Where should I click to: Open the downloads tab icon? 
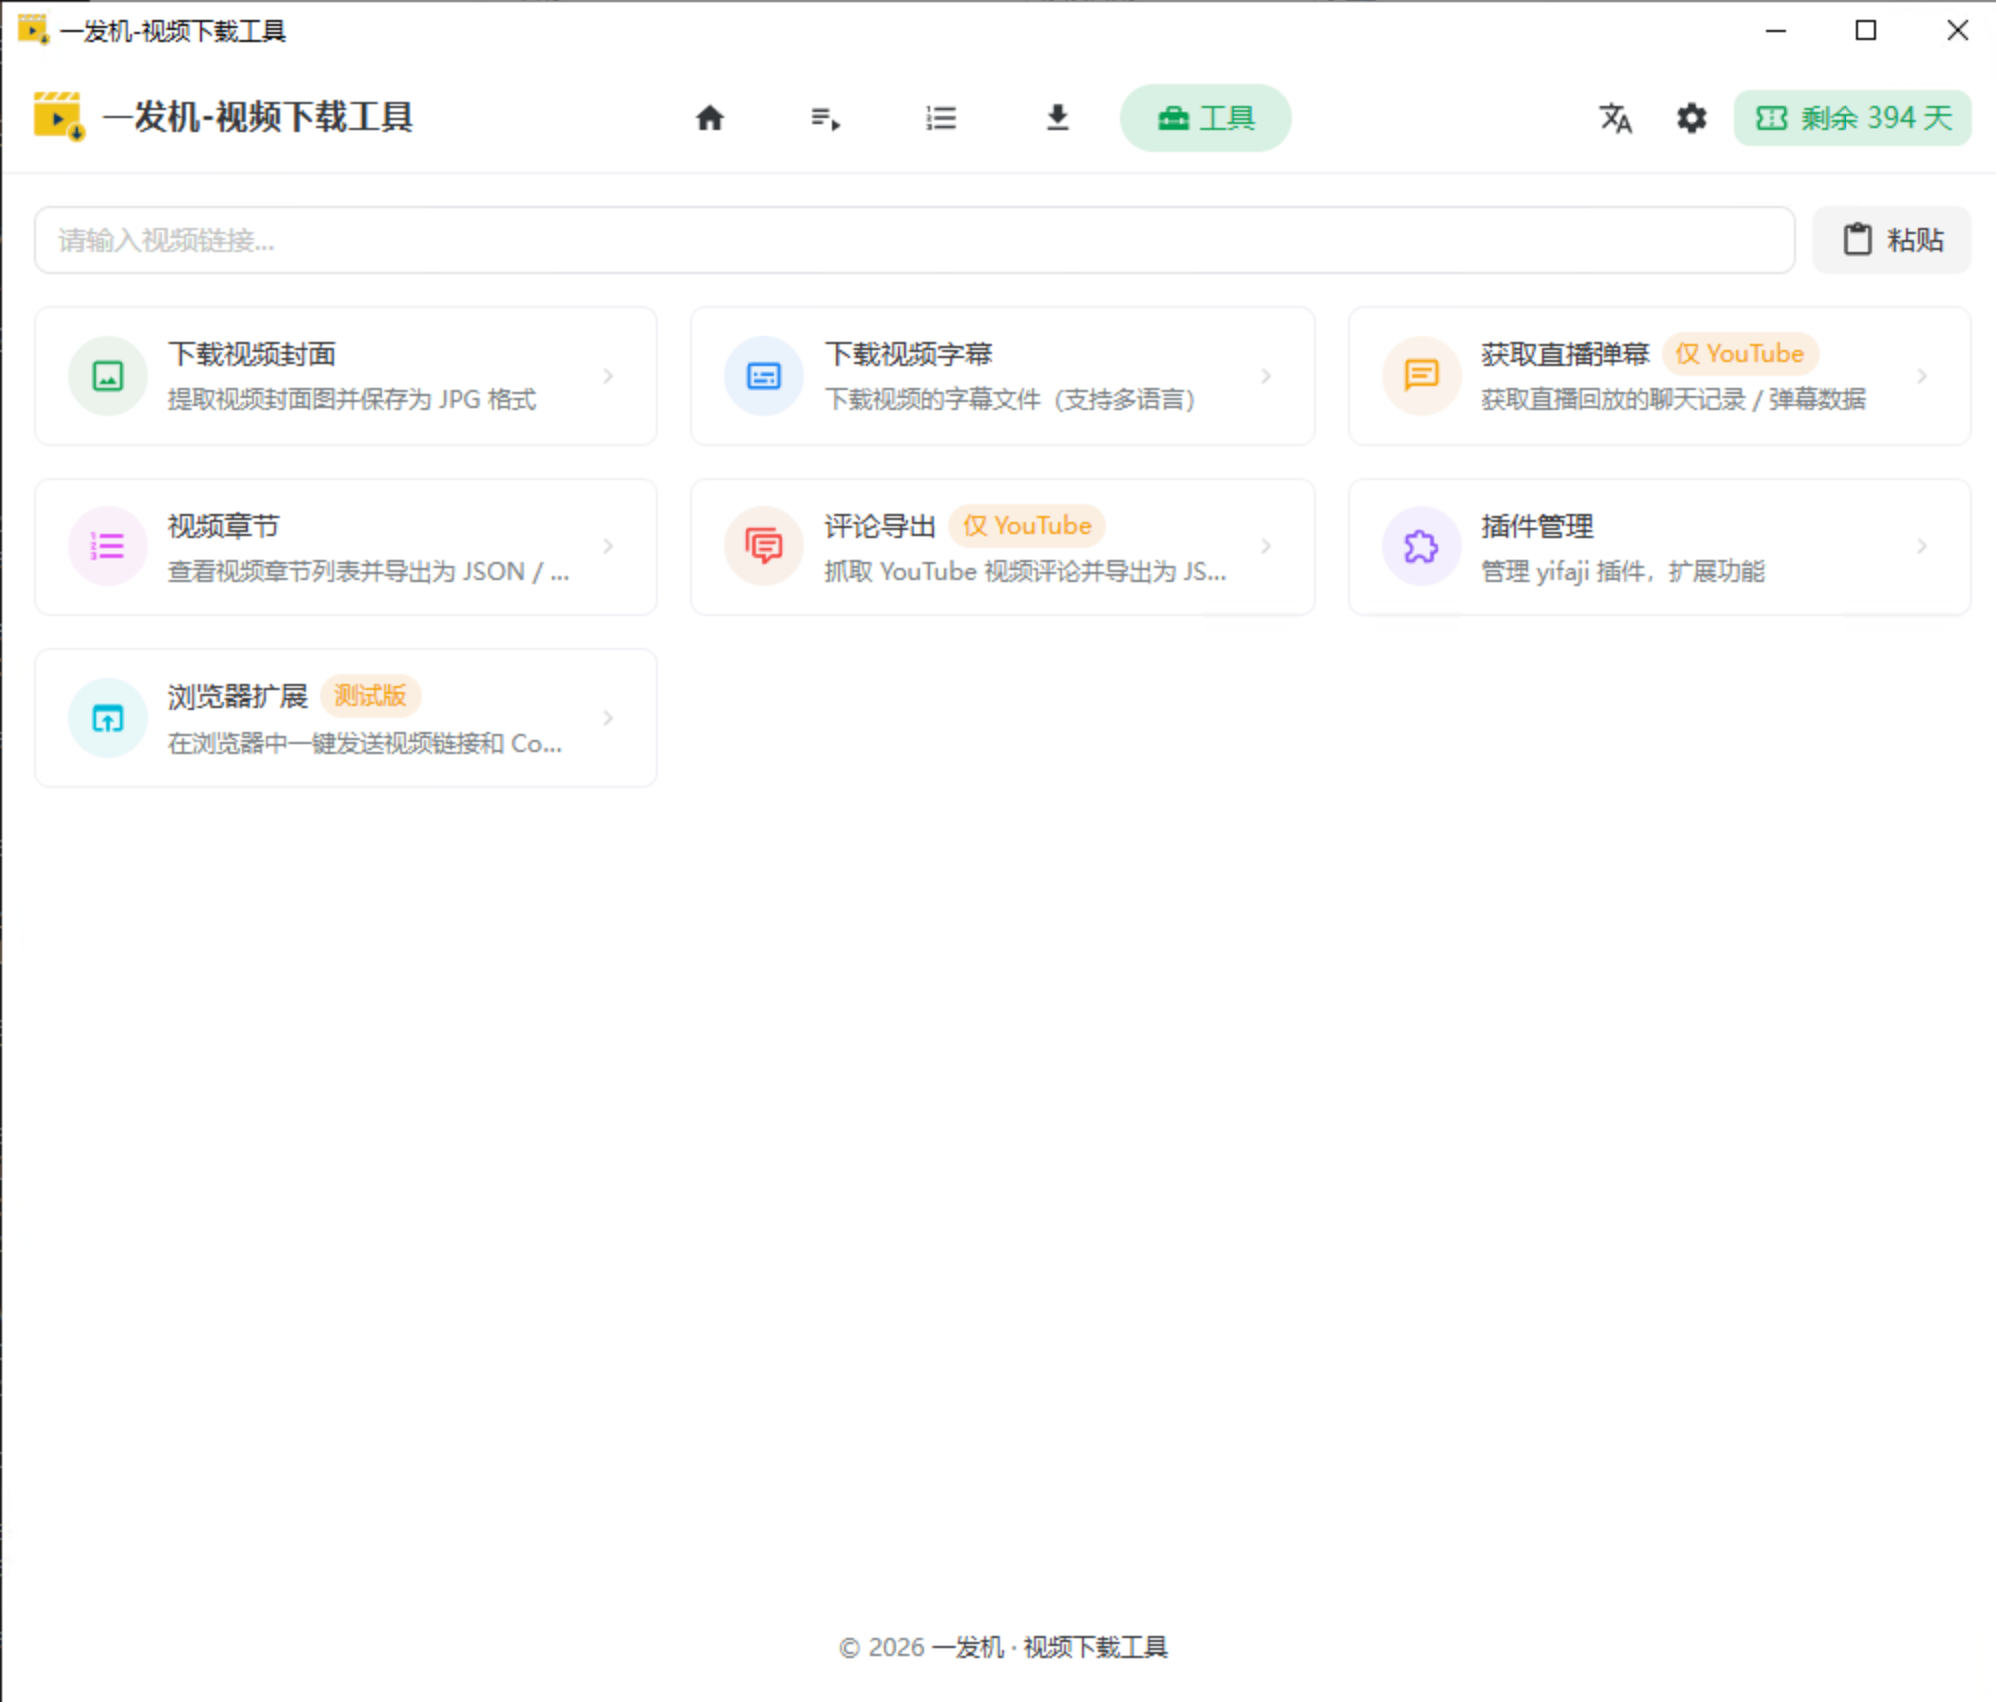point(1057,118)
